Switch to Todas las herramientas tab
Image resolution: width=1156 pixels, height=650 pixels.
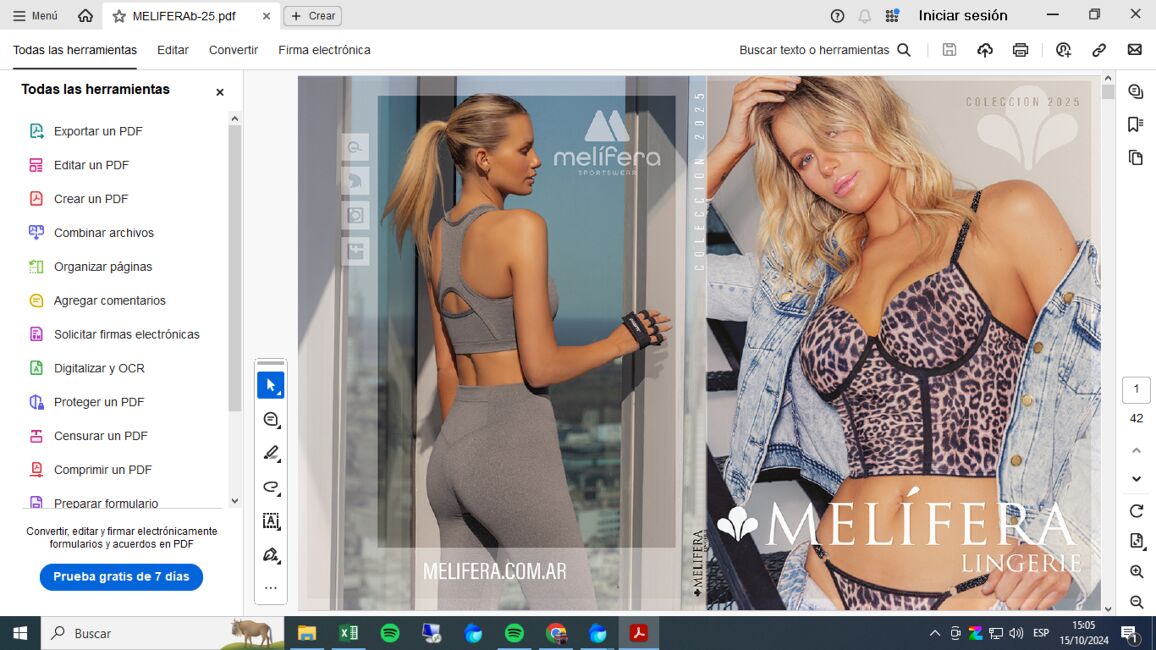click(74, 50)
